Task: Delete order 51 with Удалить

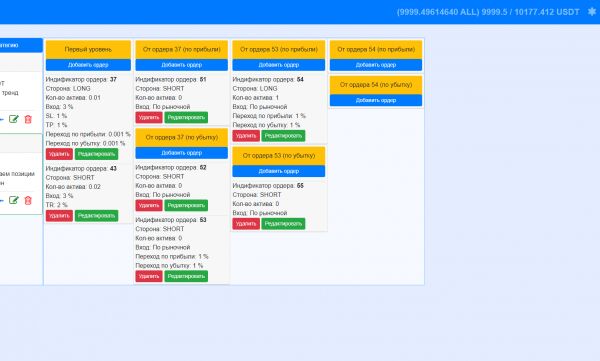Action: 149,118
